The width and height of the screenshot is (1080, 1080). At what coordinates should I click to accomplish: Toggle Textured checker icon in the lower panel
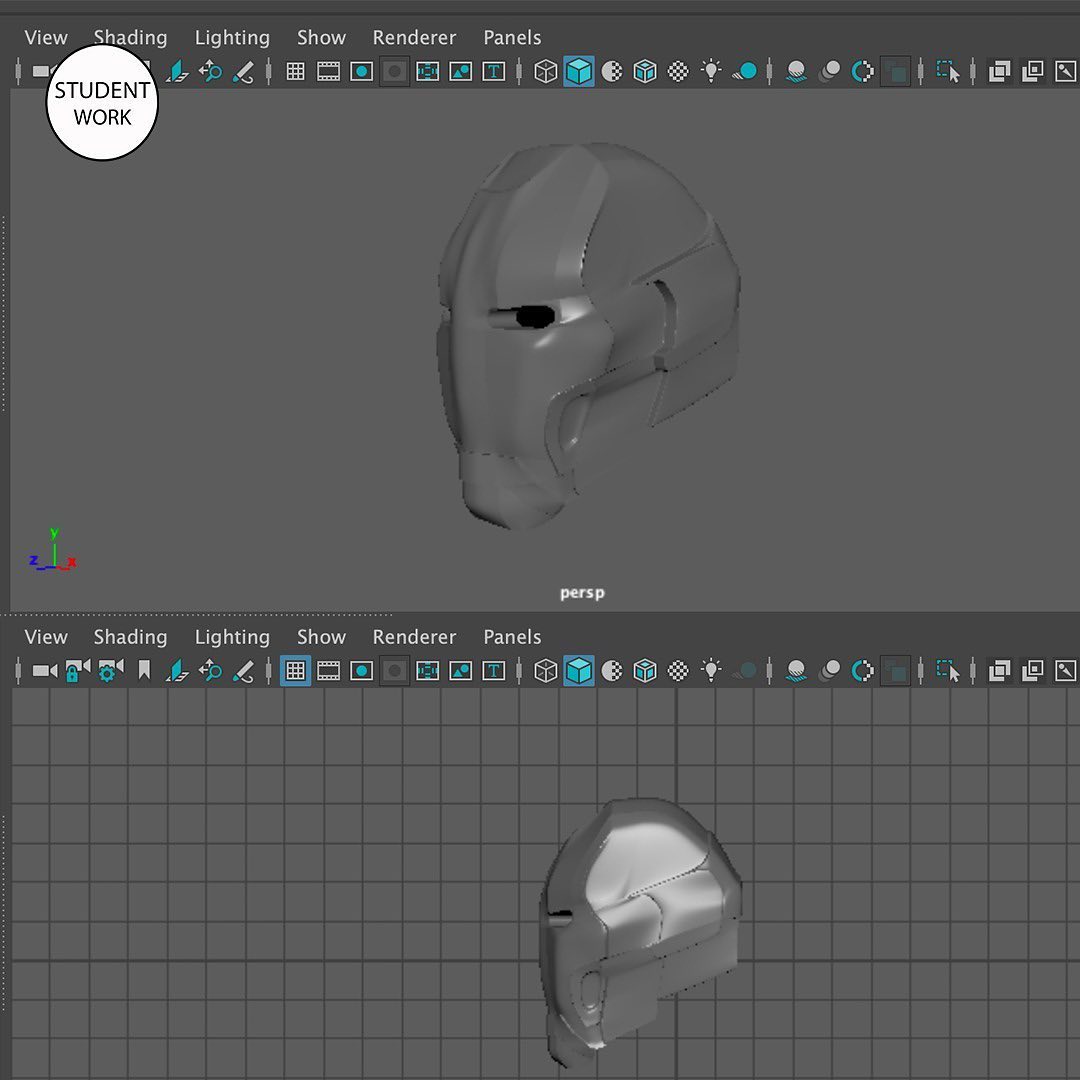point(678,671)
